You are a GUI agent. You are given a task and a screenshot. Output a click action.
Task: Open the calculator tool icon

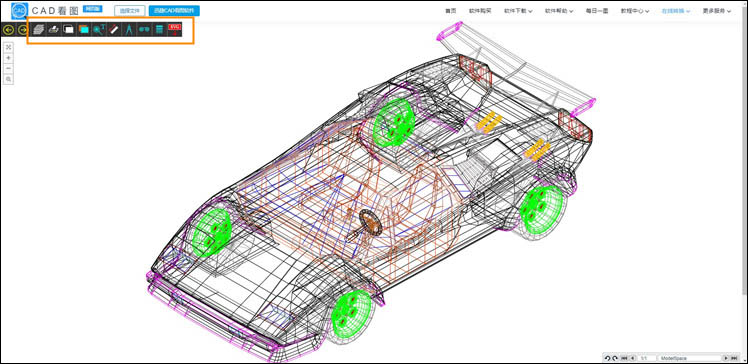tap(159, 30)
